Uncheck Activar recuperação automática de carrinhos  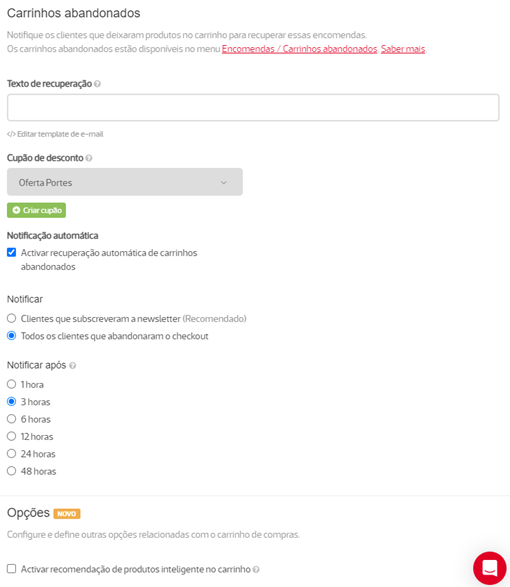pos(12,252)
